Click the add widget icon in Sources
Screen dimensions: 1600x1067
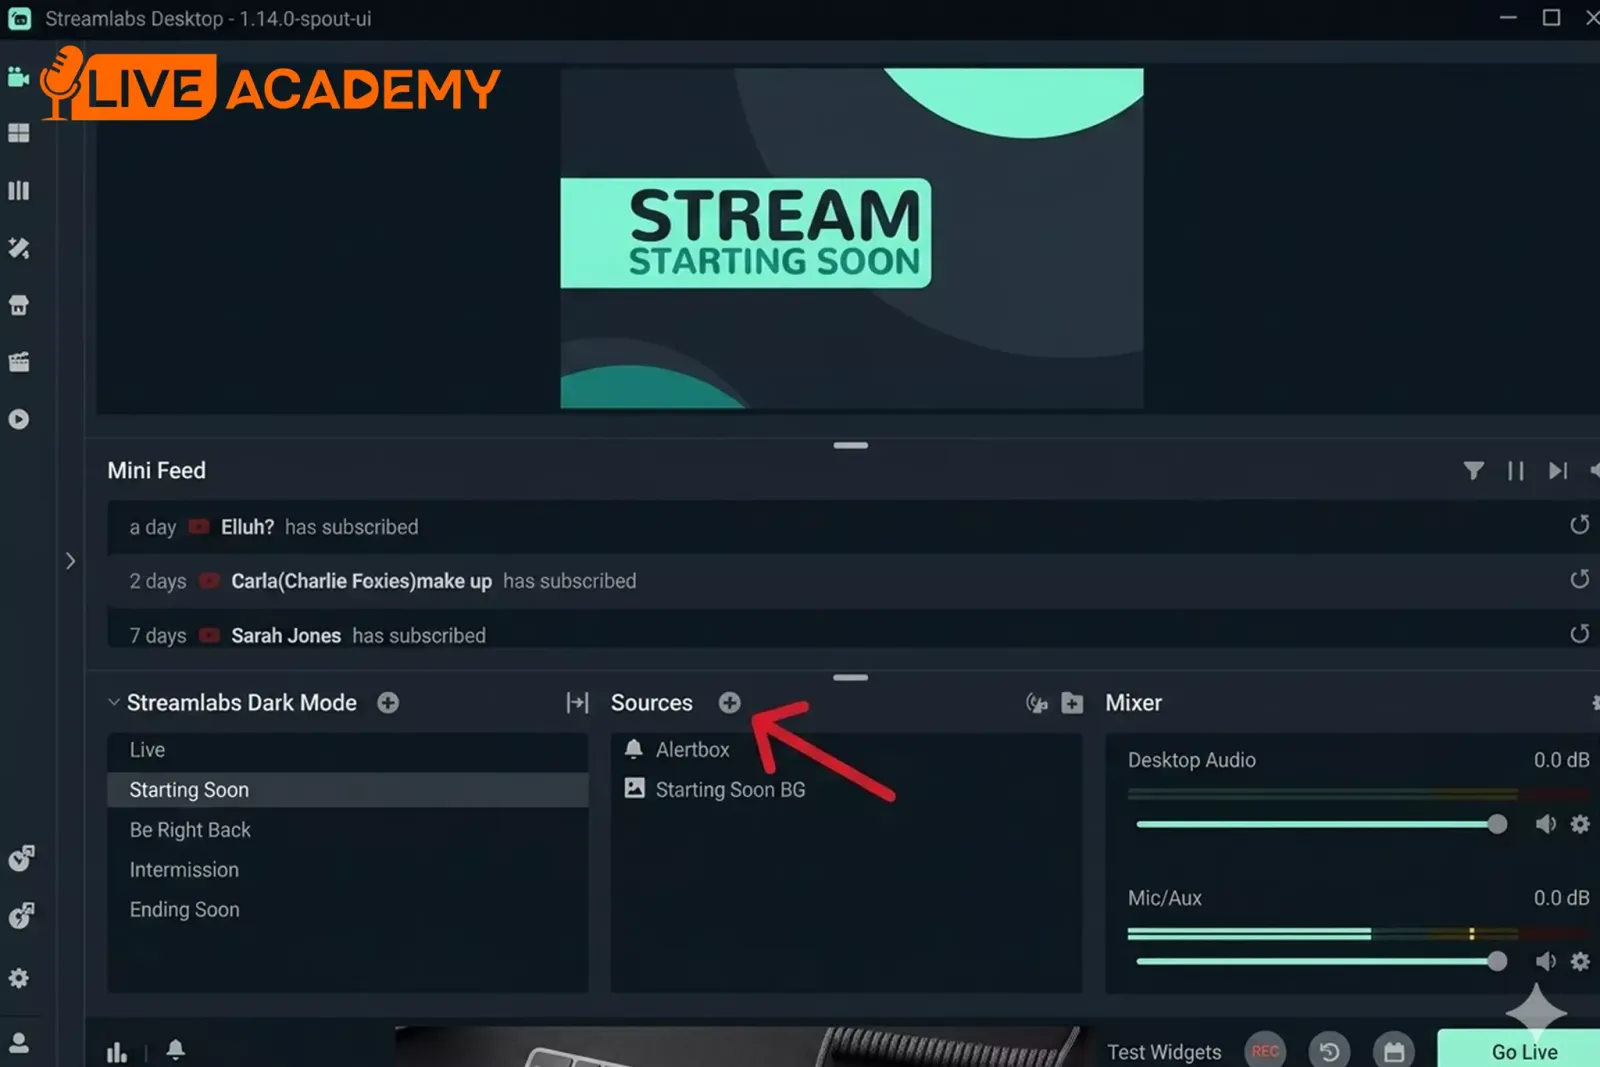[1037, 703]
